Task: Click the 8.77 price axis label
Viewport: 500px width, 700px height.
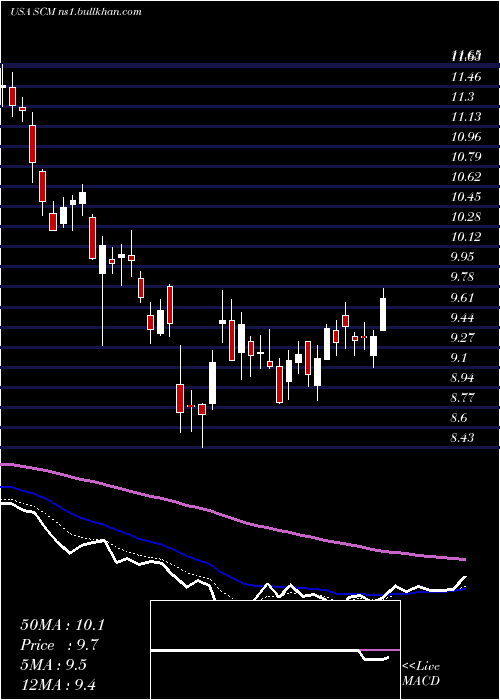Action: point(462,397)
